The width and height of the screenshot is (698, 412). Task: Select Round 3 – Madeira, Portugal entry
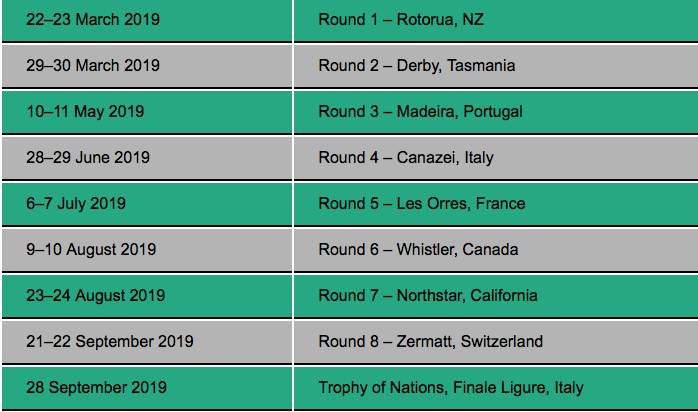pos(420,112)
